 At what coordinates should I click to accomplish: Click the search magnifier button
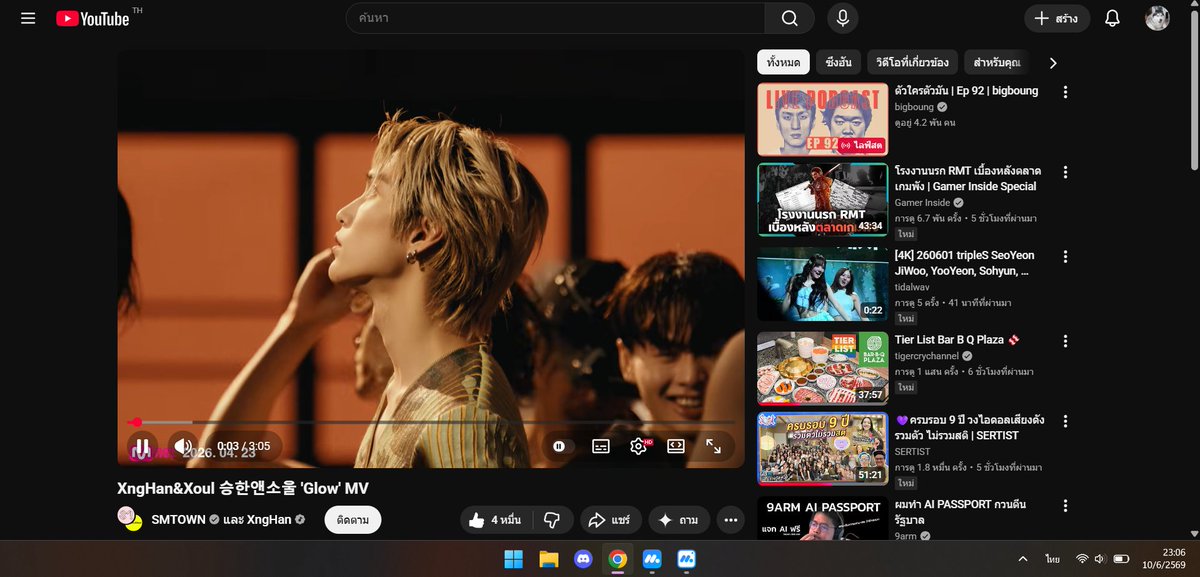point(790,18)
